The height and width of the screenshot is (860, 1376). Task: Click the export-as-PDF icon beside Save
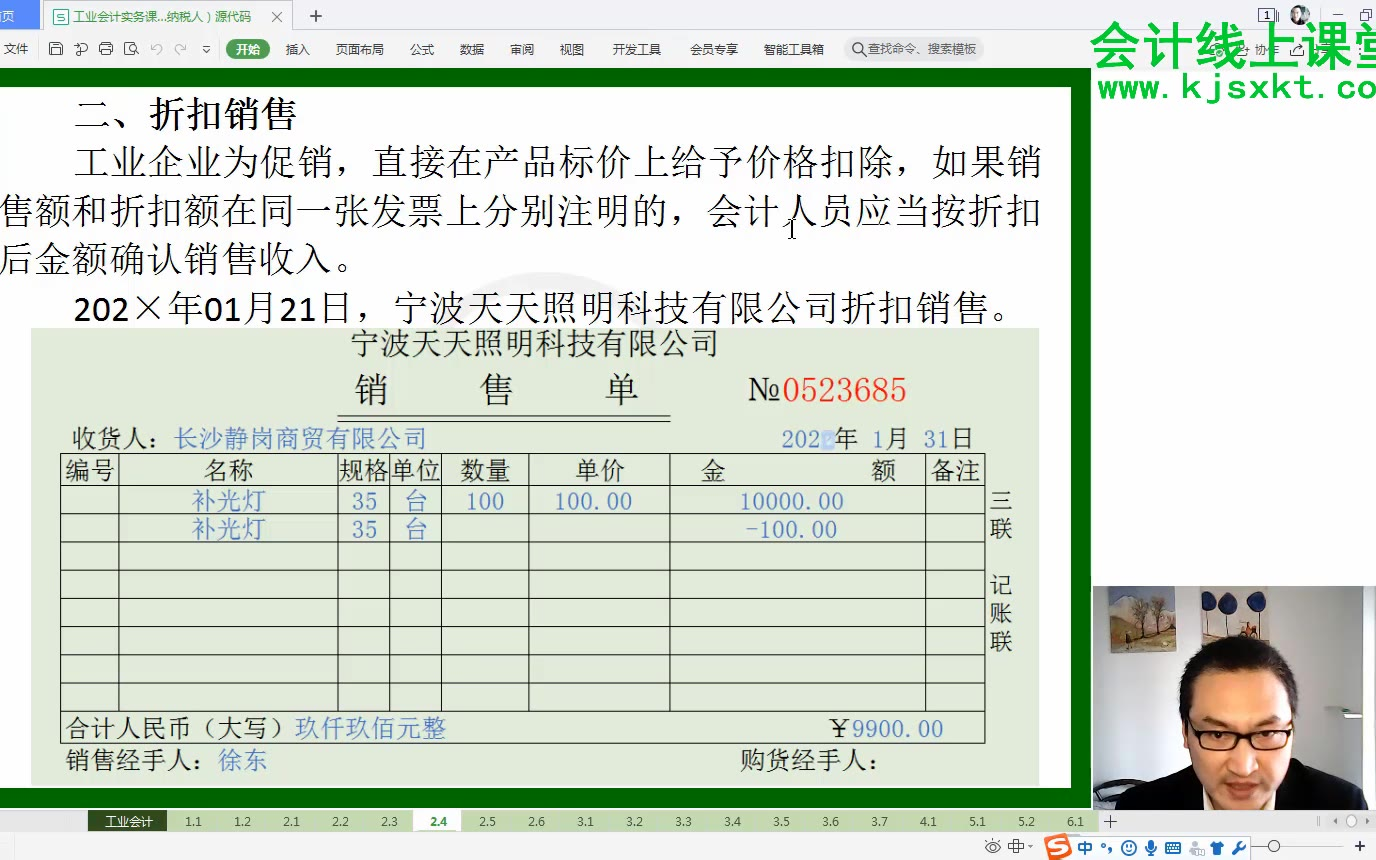pyautogui.click(x=81, y=49)
